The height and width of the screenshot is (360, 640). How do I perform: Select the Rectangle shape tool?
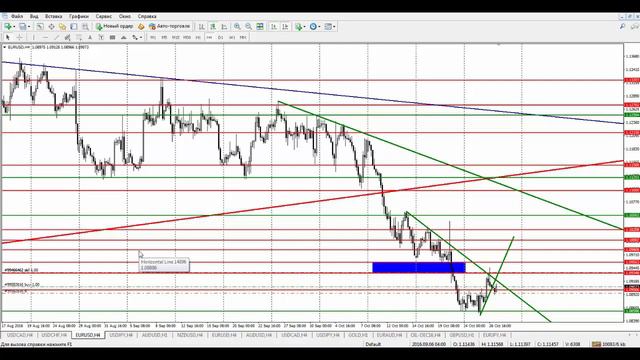(112, 37)
